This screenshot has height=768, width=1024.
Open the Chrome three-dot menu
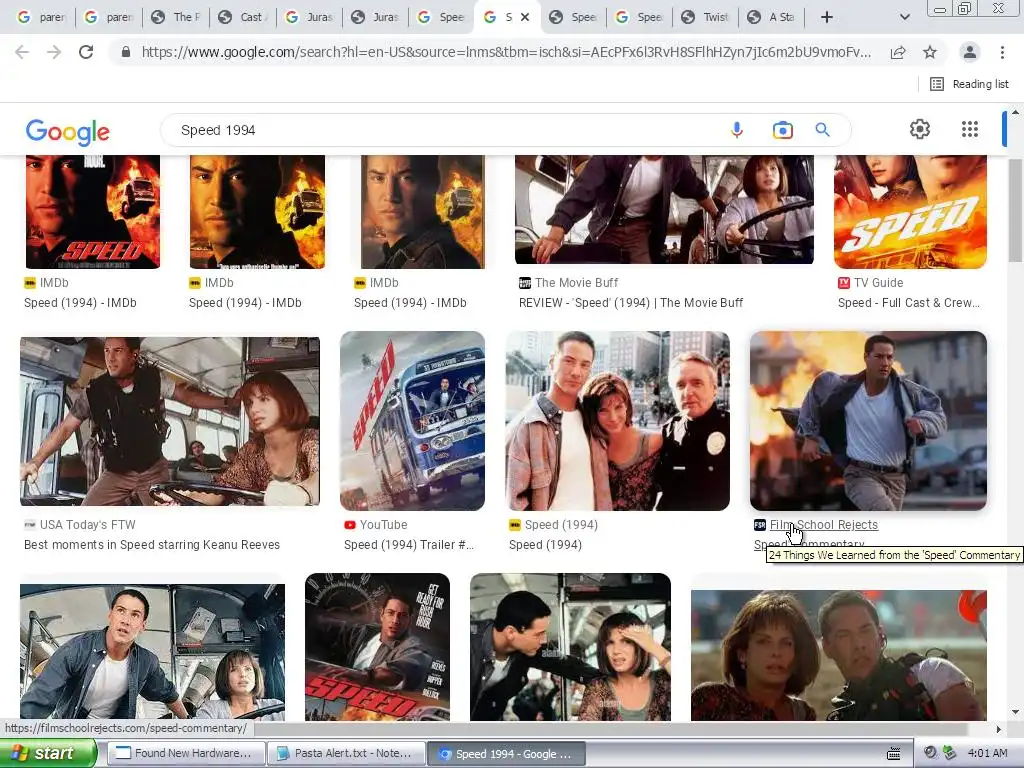click(x=1002, y=52)
